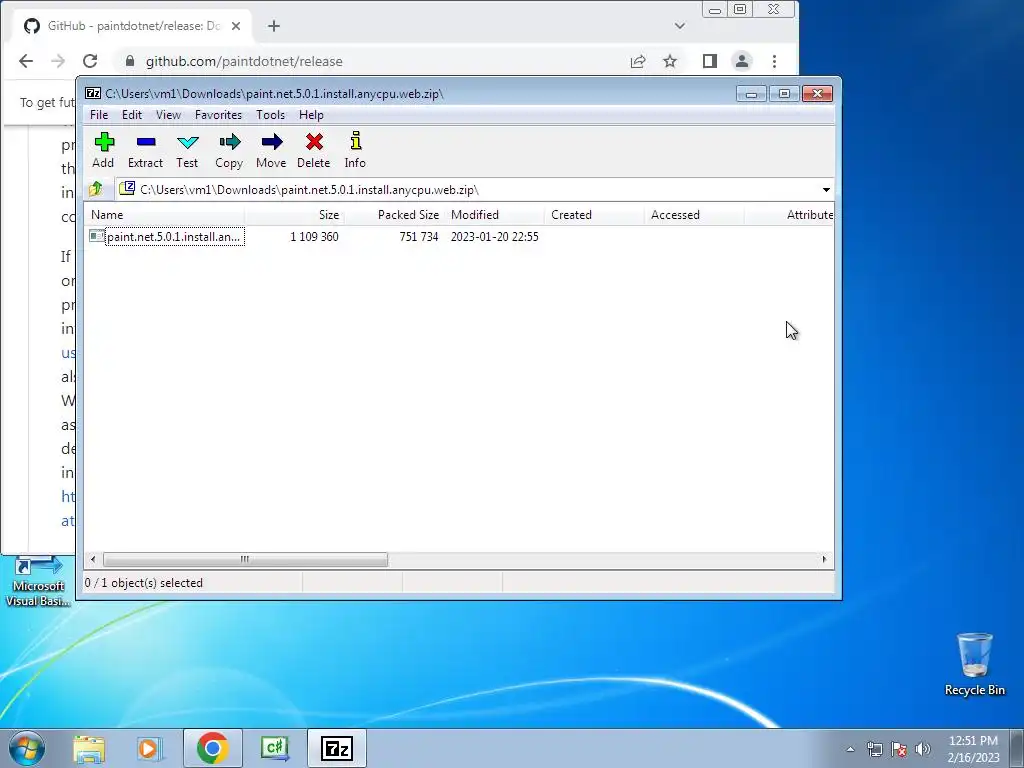Click the 7-Zip taskbar button
The height and width of the screenshot is (768, 1024).
pos(337,748)
